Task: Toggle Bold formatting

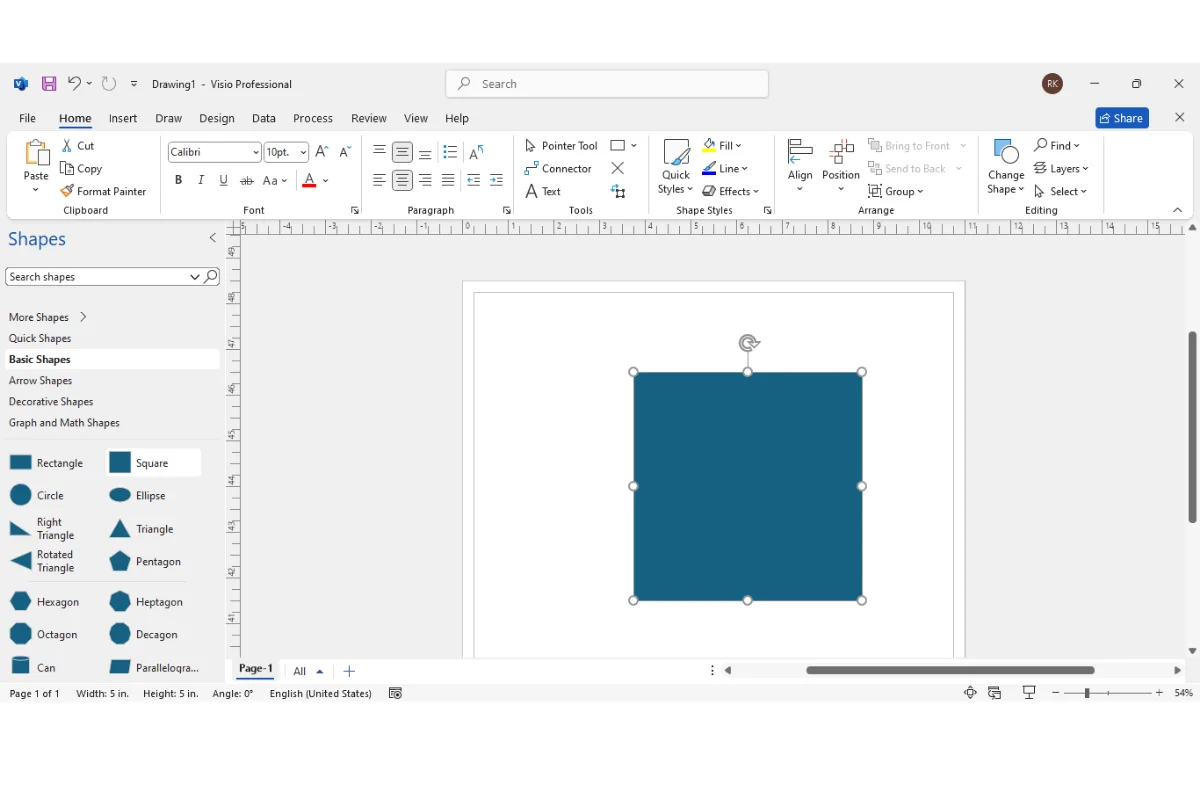Action: click(178, 181)
